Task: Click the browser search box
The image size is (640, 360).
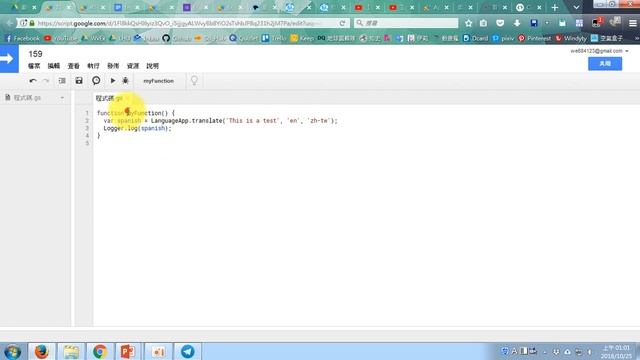Action: (406, 23)
